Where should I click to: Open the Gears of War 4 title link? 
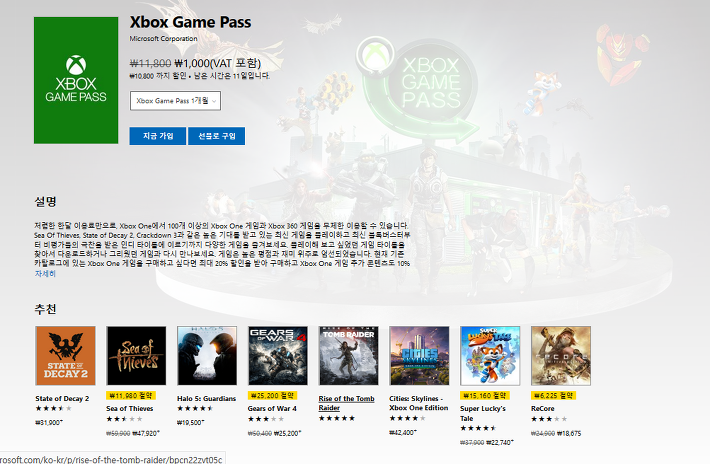(x=272, y=408)
